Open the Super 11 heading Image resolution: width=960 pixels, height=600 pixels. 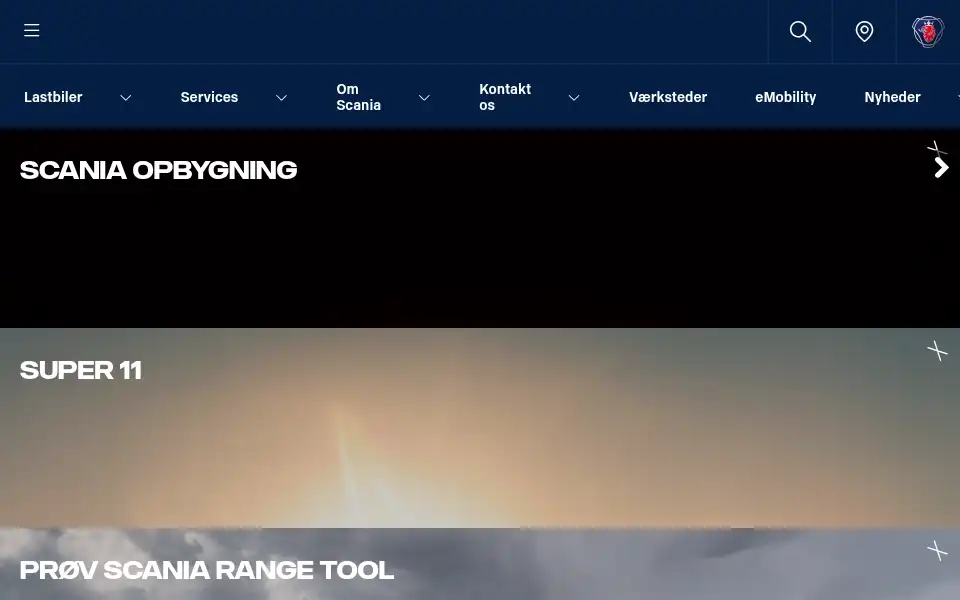coord(81,370)
